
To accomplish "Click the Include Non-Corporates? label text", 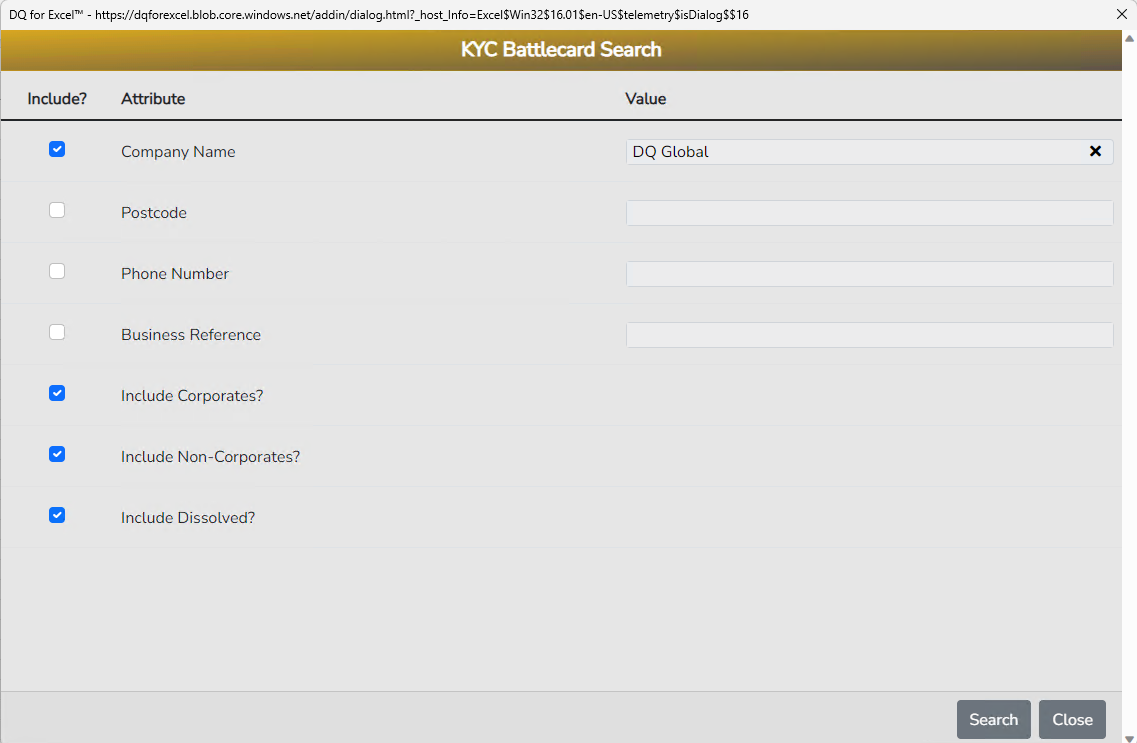I will click(210, 457).
